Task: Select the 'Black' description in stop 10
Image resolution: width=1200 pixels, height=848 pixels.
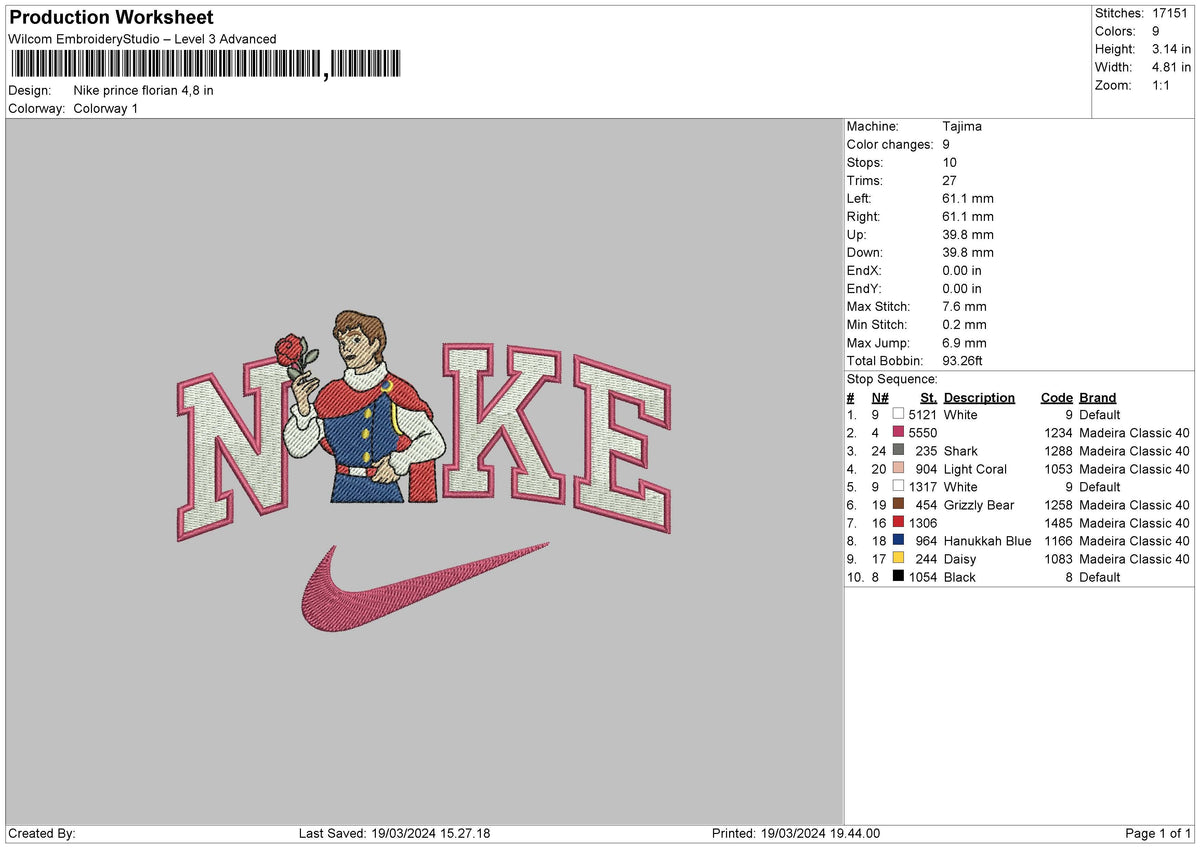Action: (959, 577)
